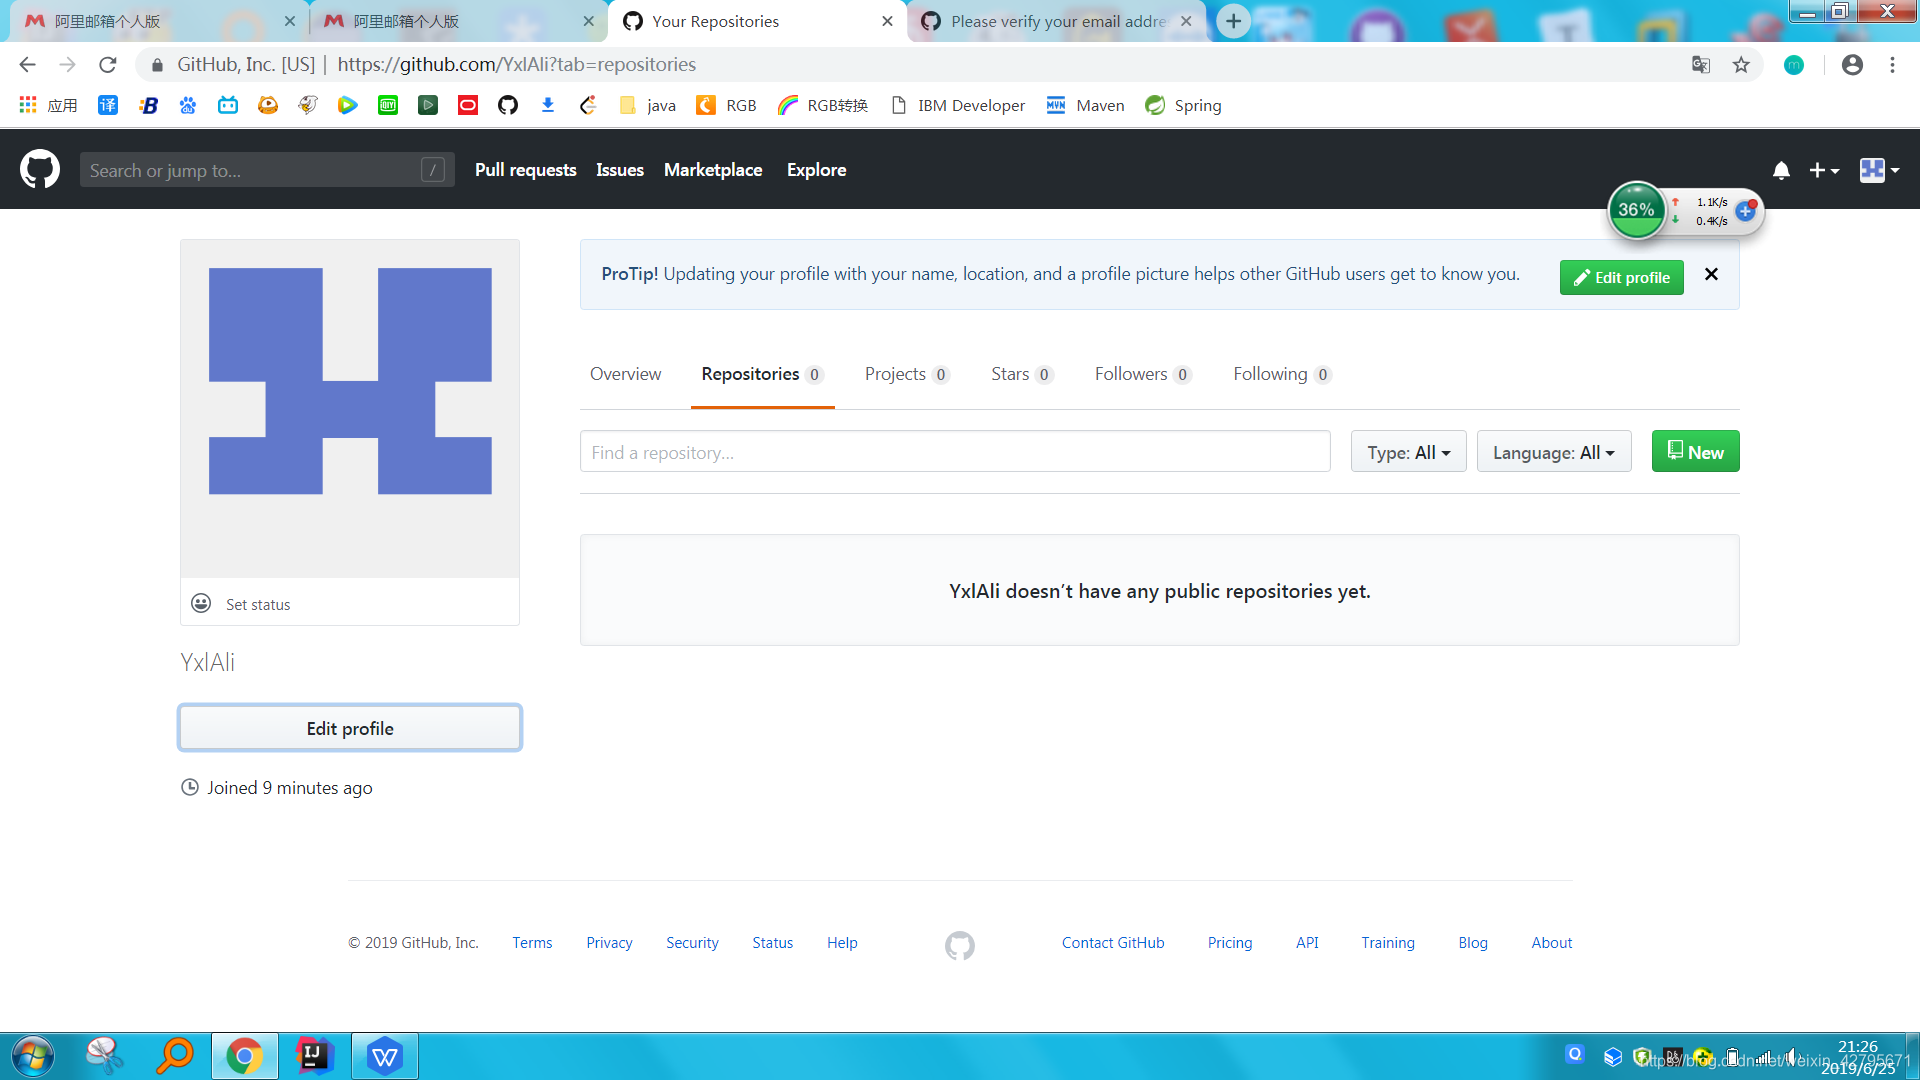This screenshot has height=1080, width=1920.
Task: Expand the Language: All dropdown
Action: 1553,452
